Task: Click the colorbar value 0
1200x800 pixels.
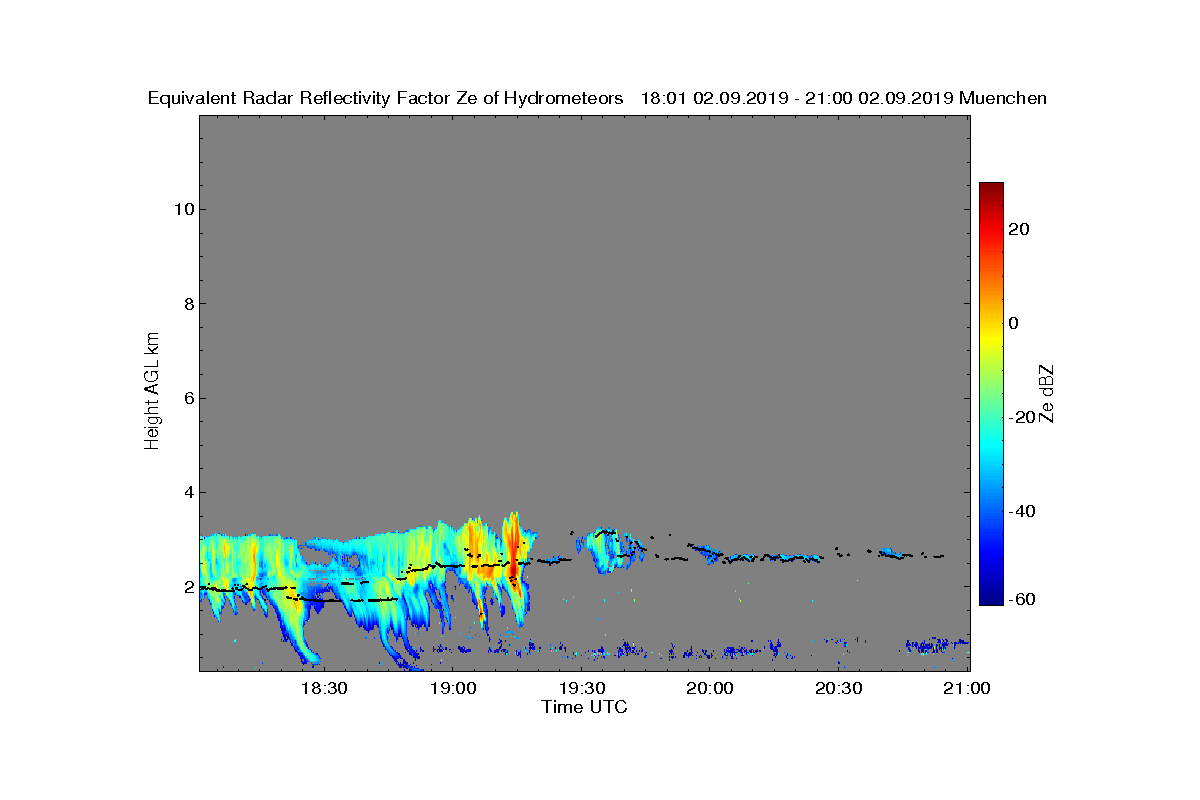Action: (1014, 323)
